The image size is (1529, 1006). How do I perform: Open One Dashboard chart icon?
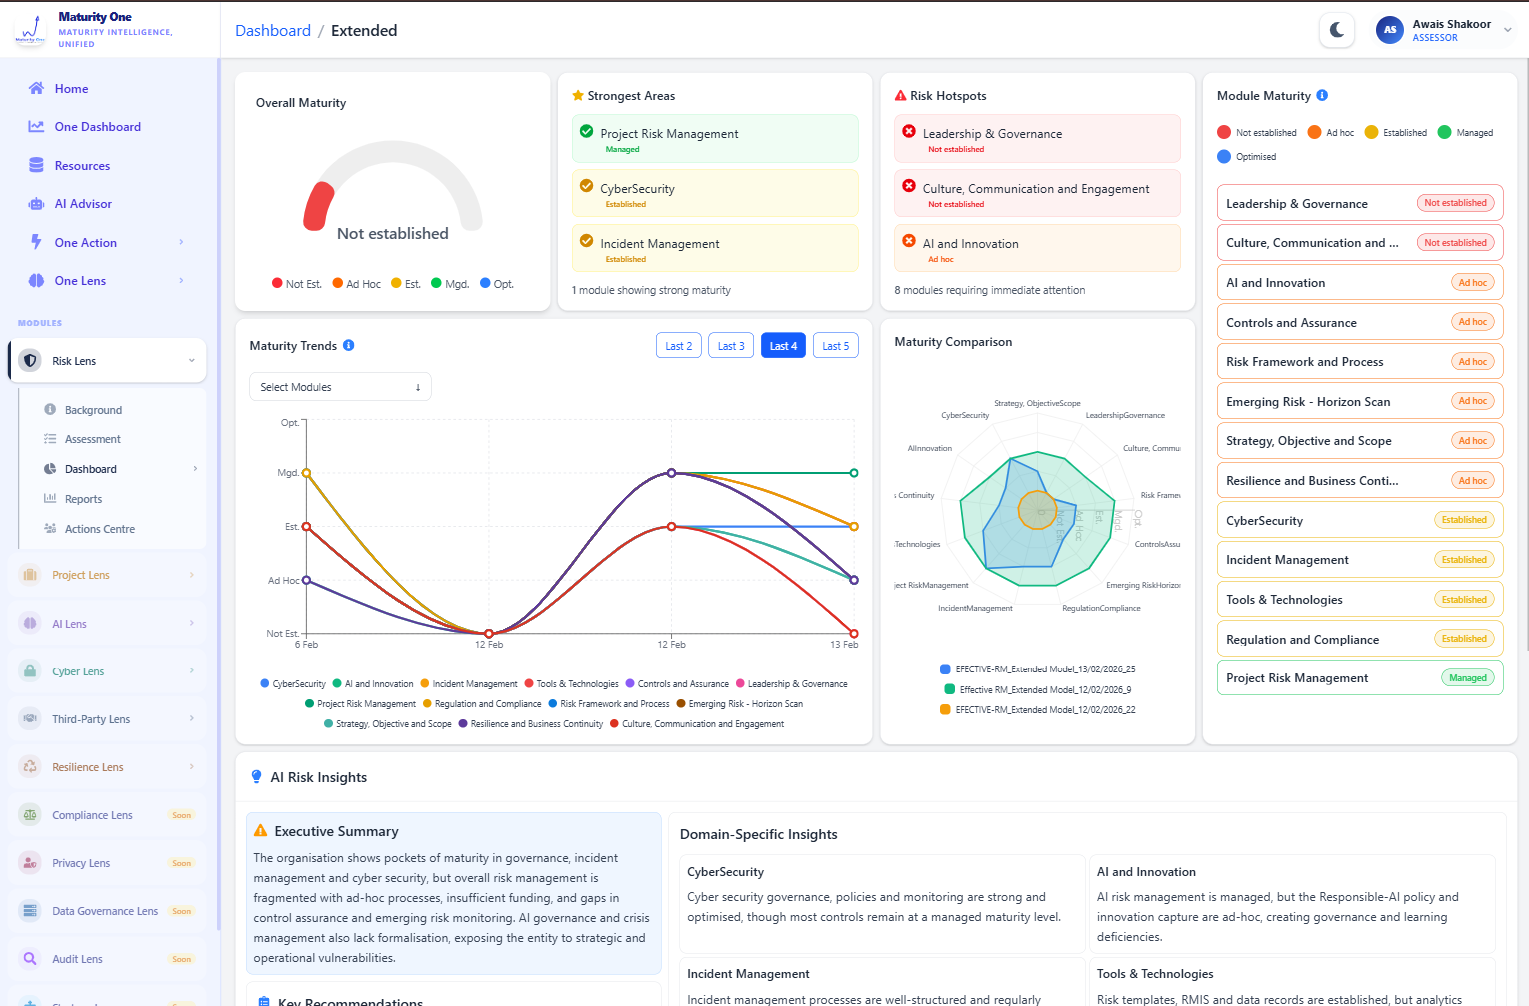click(x=36, y=127)
